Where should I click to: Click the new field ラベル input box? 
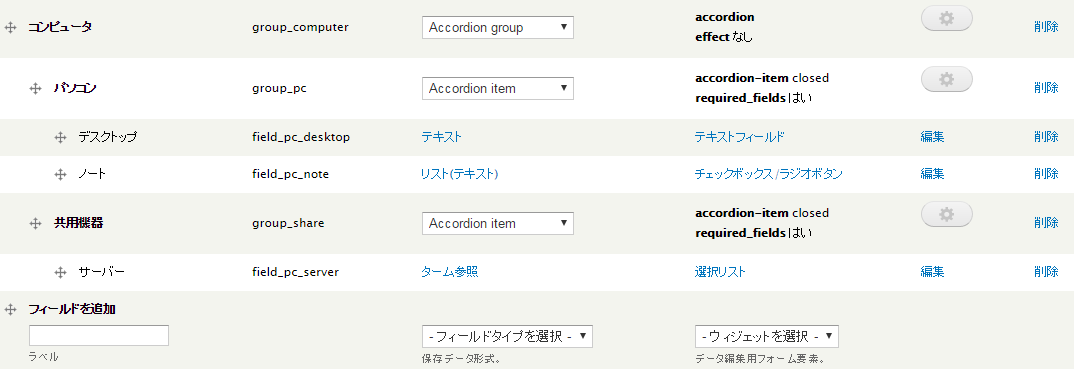click(x=99, y=335)
